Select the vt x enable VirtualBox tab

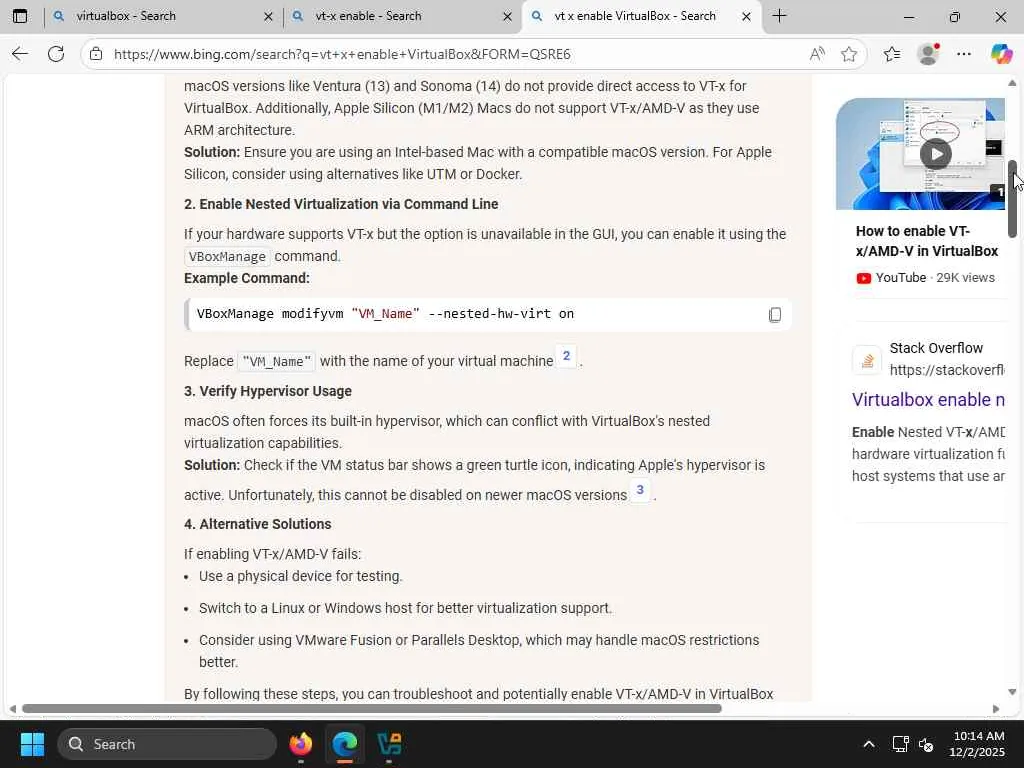click(641, 16)
